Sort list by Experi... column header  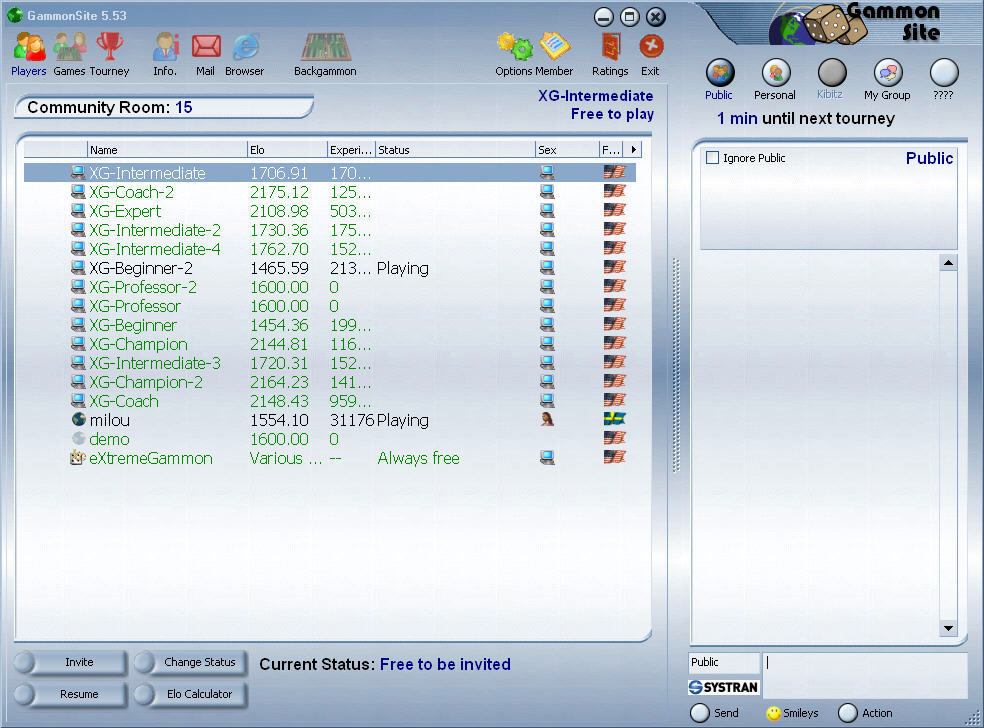tap(351, 150)
